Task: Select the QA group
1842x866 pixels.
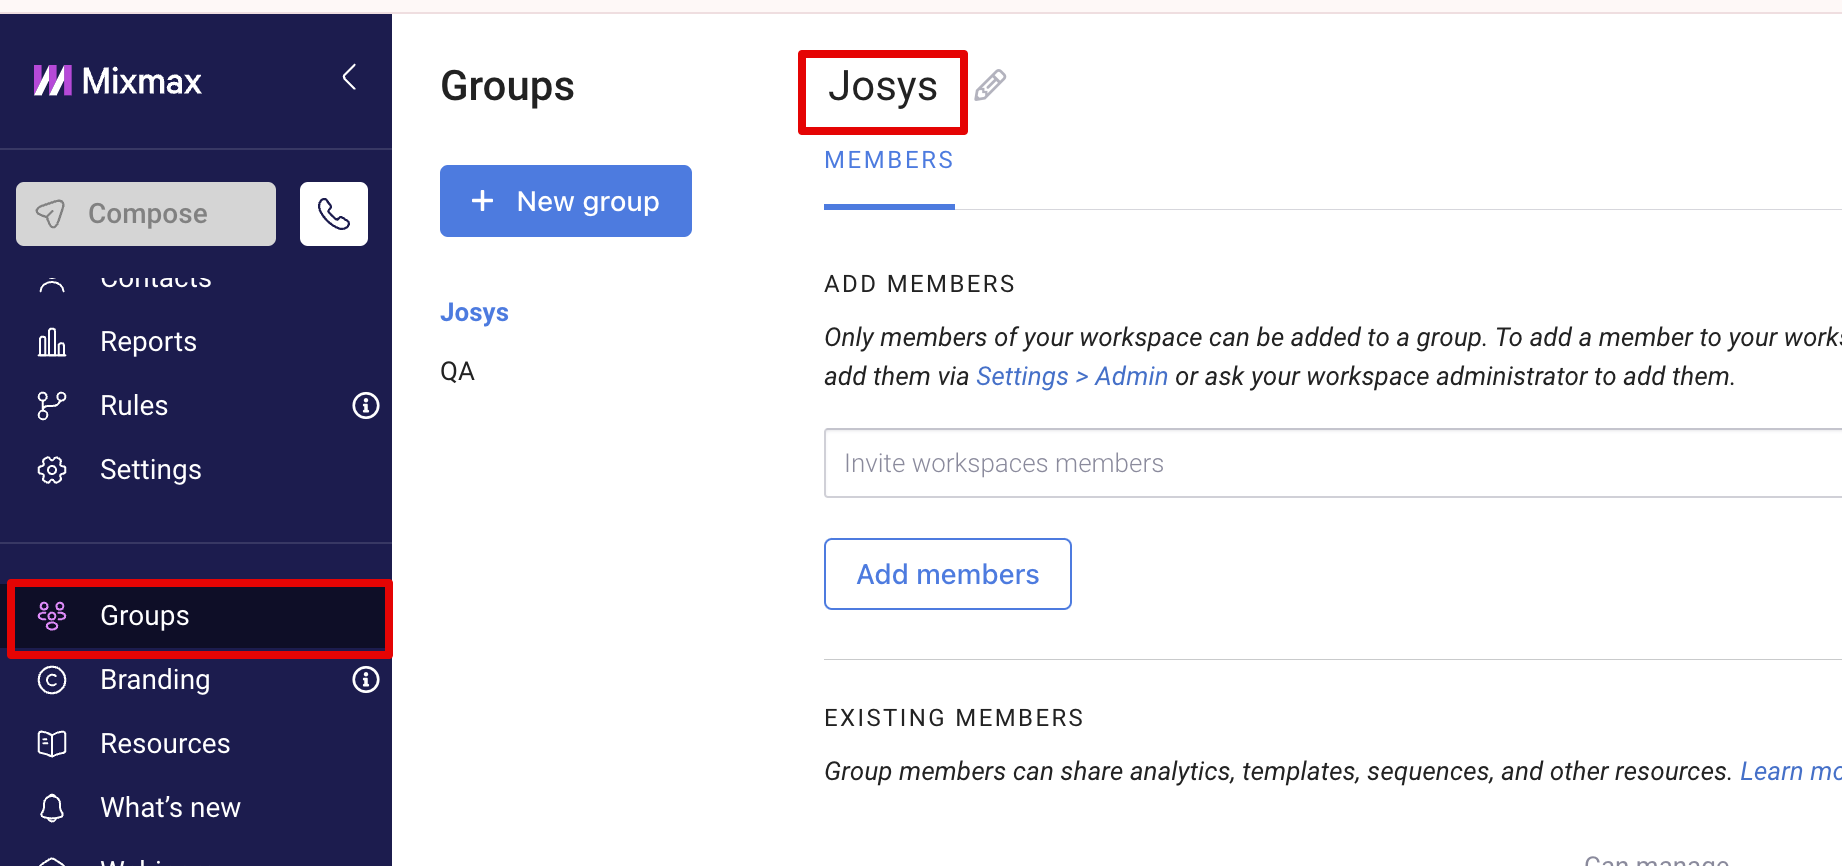Action: (x=457, y=372)
